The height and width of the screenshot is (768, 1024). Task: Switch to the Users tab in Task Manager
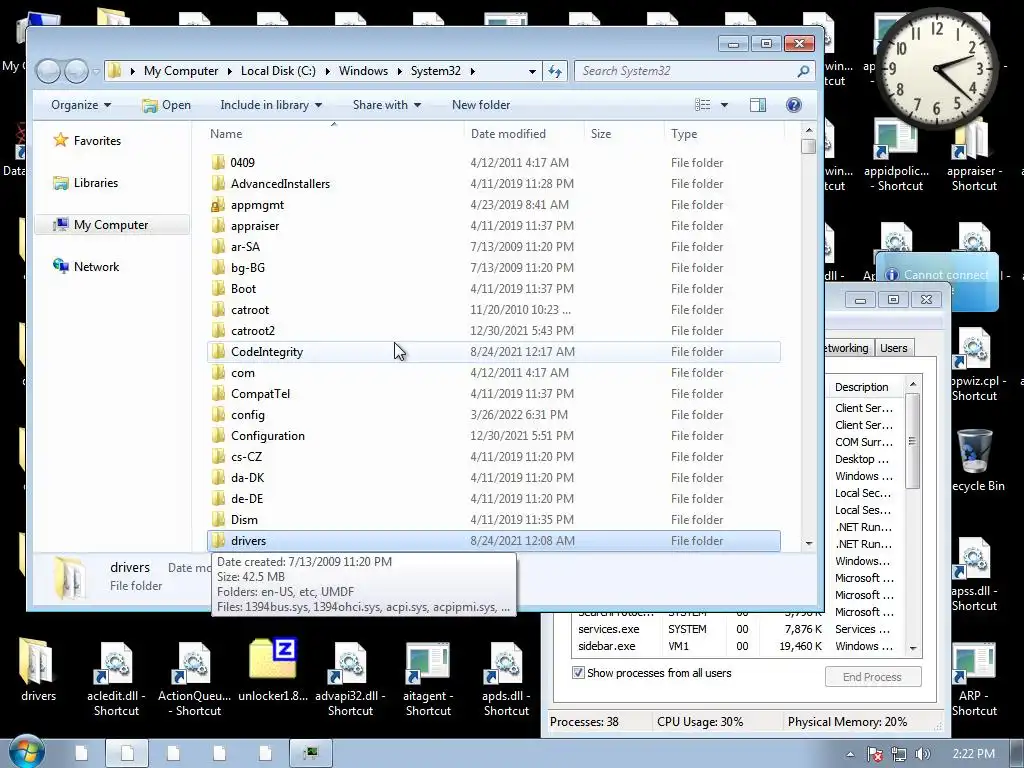tap(893, 348)
